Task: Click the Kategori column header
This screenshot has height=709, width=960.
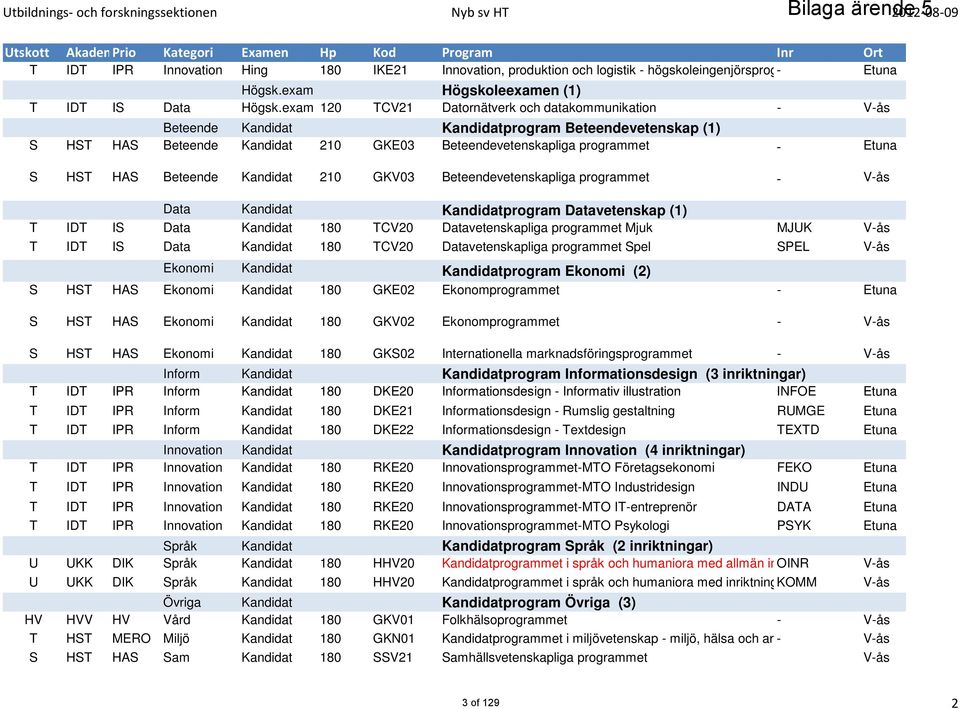Action: pyautogui.click(x=188, y=53)
